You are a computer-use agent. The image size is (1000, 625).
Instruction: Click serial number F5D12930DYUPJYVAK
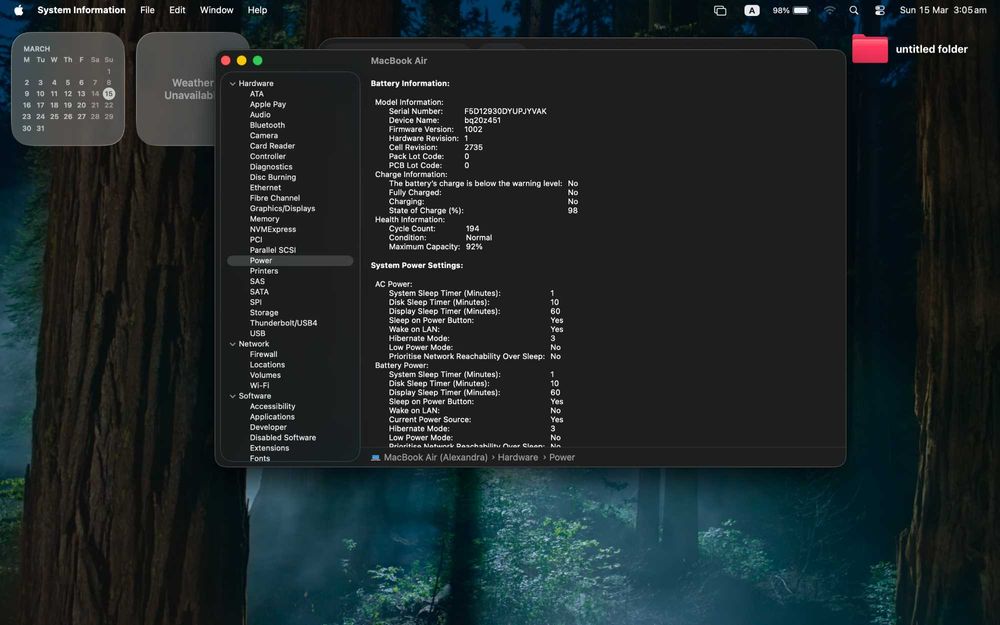pyautogui.click(x=505, y=111)
